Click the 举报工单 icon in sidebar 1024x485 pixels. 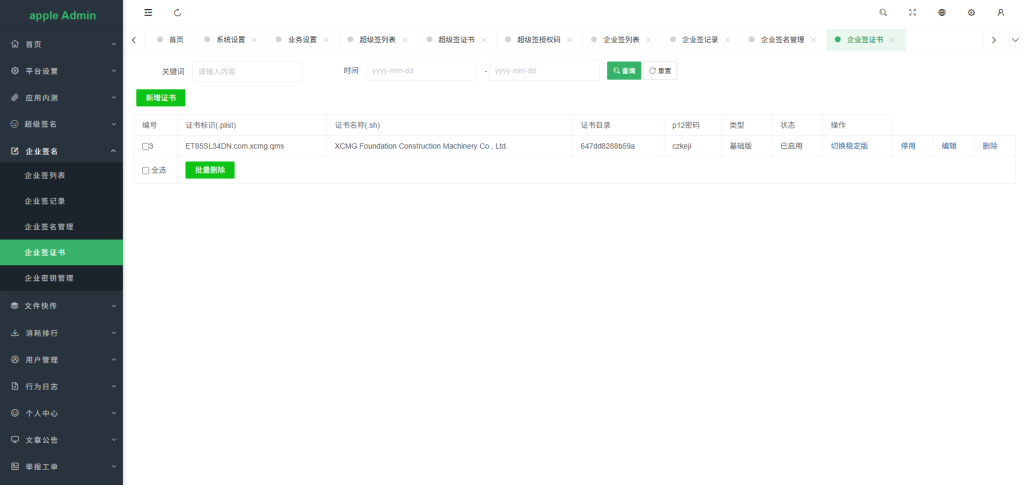tap(15, 467)
